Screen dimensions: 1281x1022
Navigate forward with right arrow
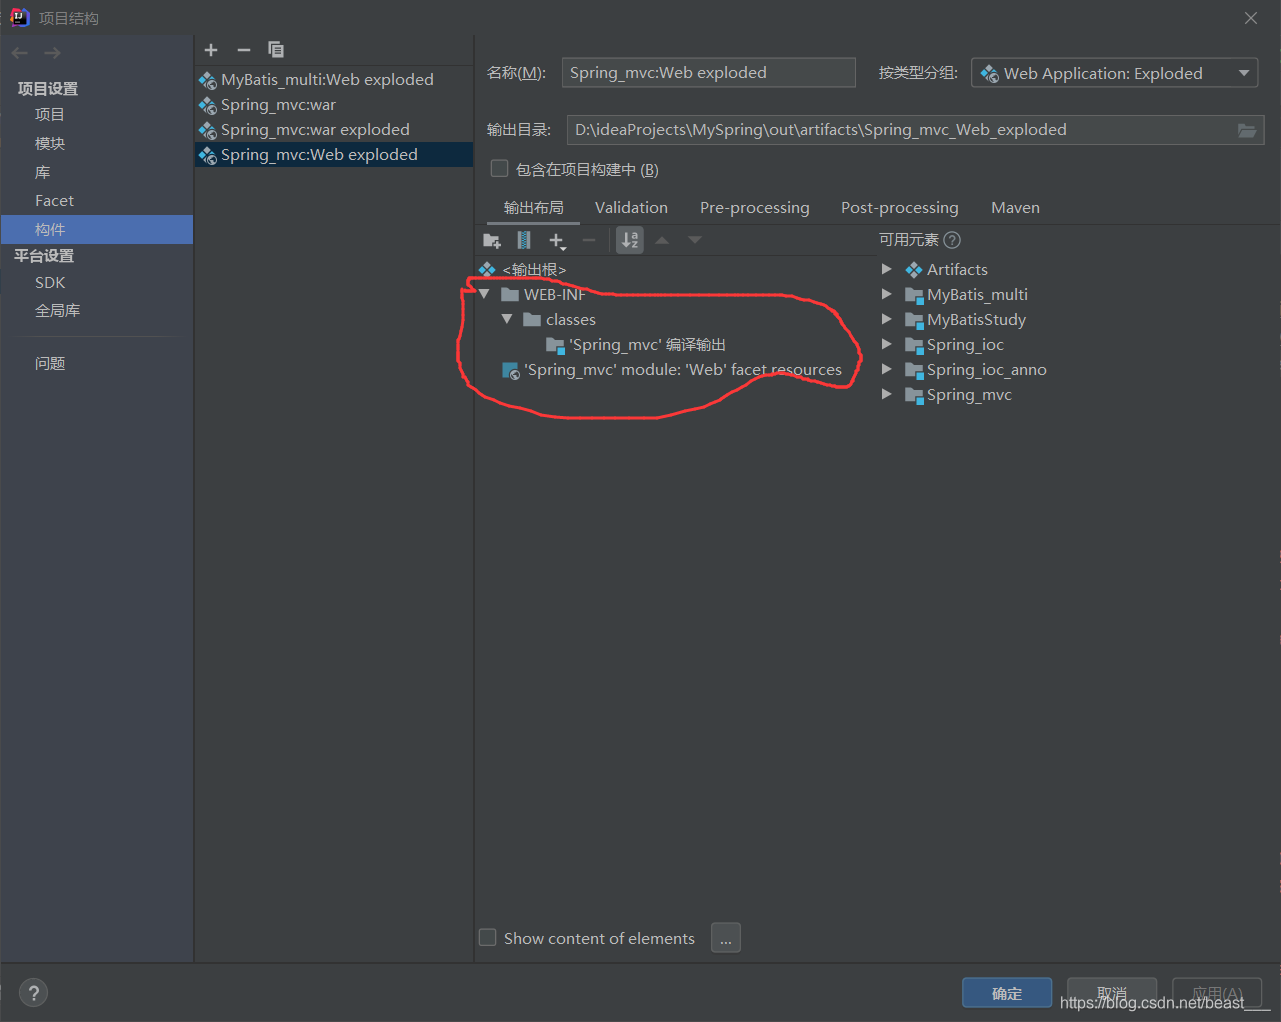[x=52, y=53]
